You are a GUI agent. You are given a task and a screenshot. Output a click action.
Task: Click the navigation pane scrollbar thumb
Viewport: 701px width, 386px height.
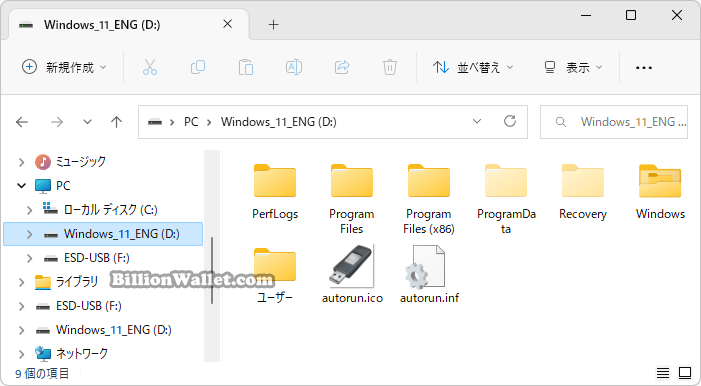[211, 270]
